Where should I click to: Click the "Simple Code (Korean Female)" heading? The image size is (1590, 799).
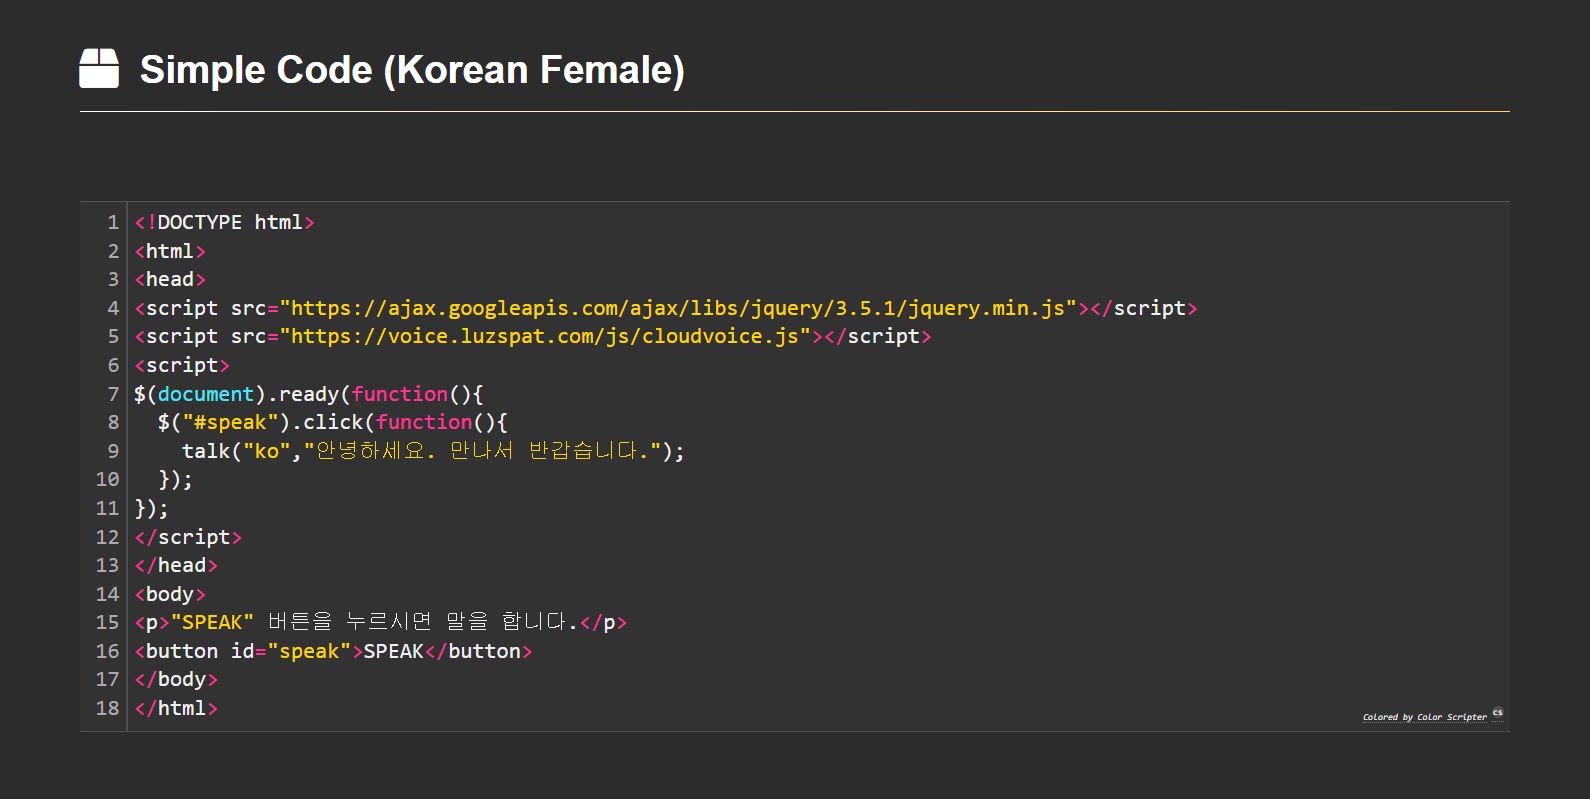click(412, 70)
